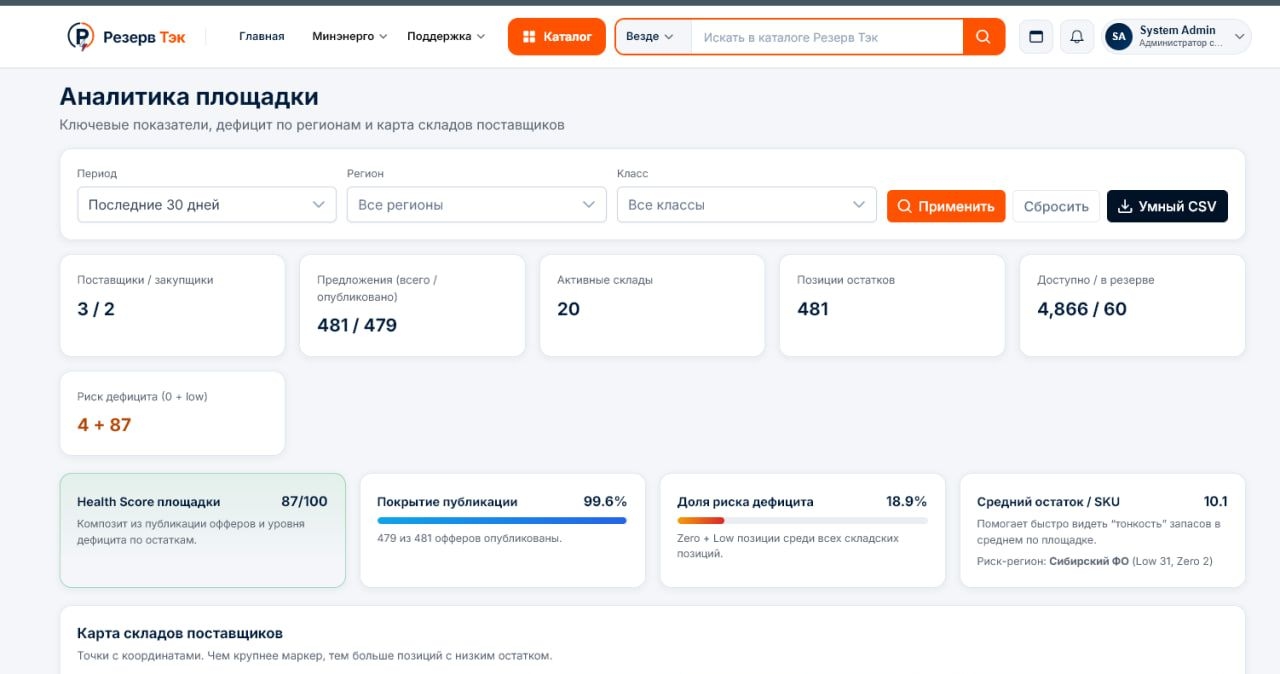Image resolution: width=1280 pixels, height=674 pixels.
Task: Open the Главная menu item
Action: 262,36
